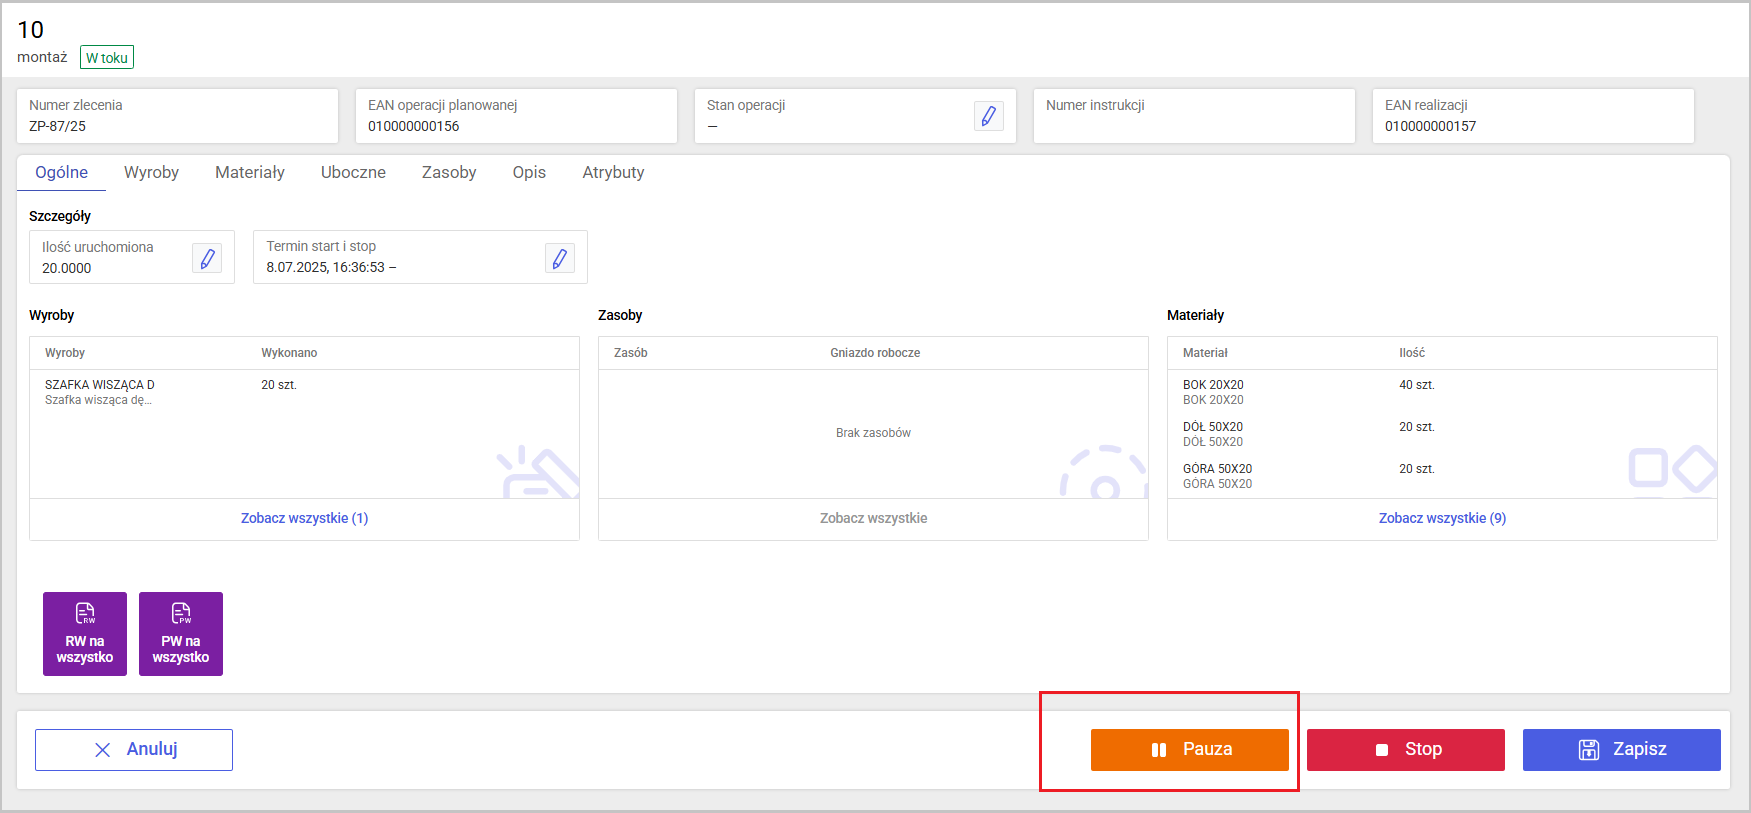This screenshot has height=813, width=1751.
Task: Edit Termin start i stop via pencil icon
Action: click(x=560, y=258)
